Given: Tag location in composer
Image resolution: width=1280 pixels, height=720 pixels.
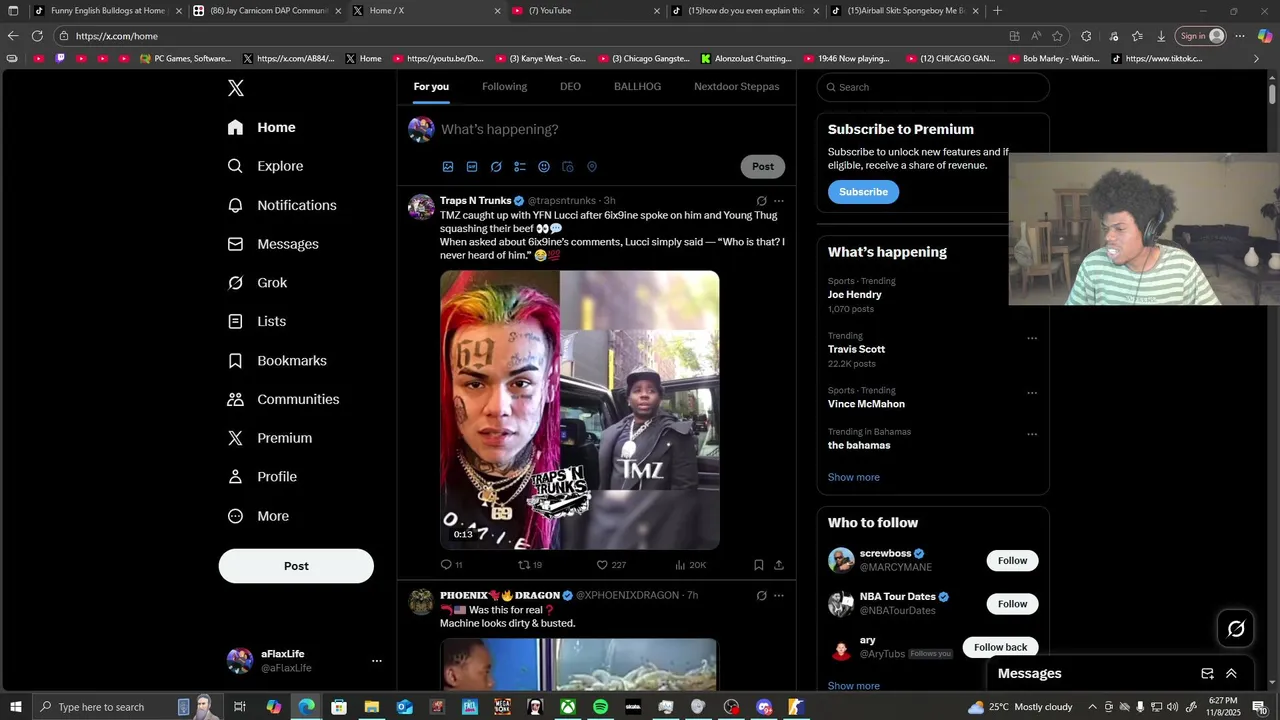Looking at the screenshot, I should pyautogui.click(x=592, y=167).
